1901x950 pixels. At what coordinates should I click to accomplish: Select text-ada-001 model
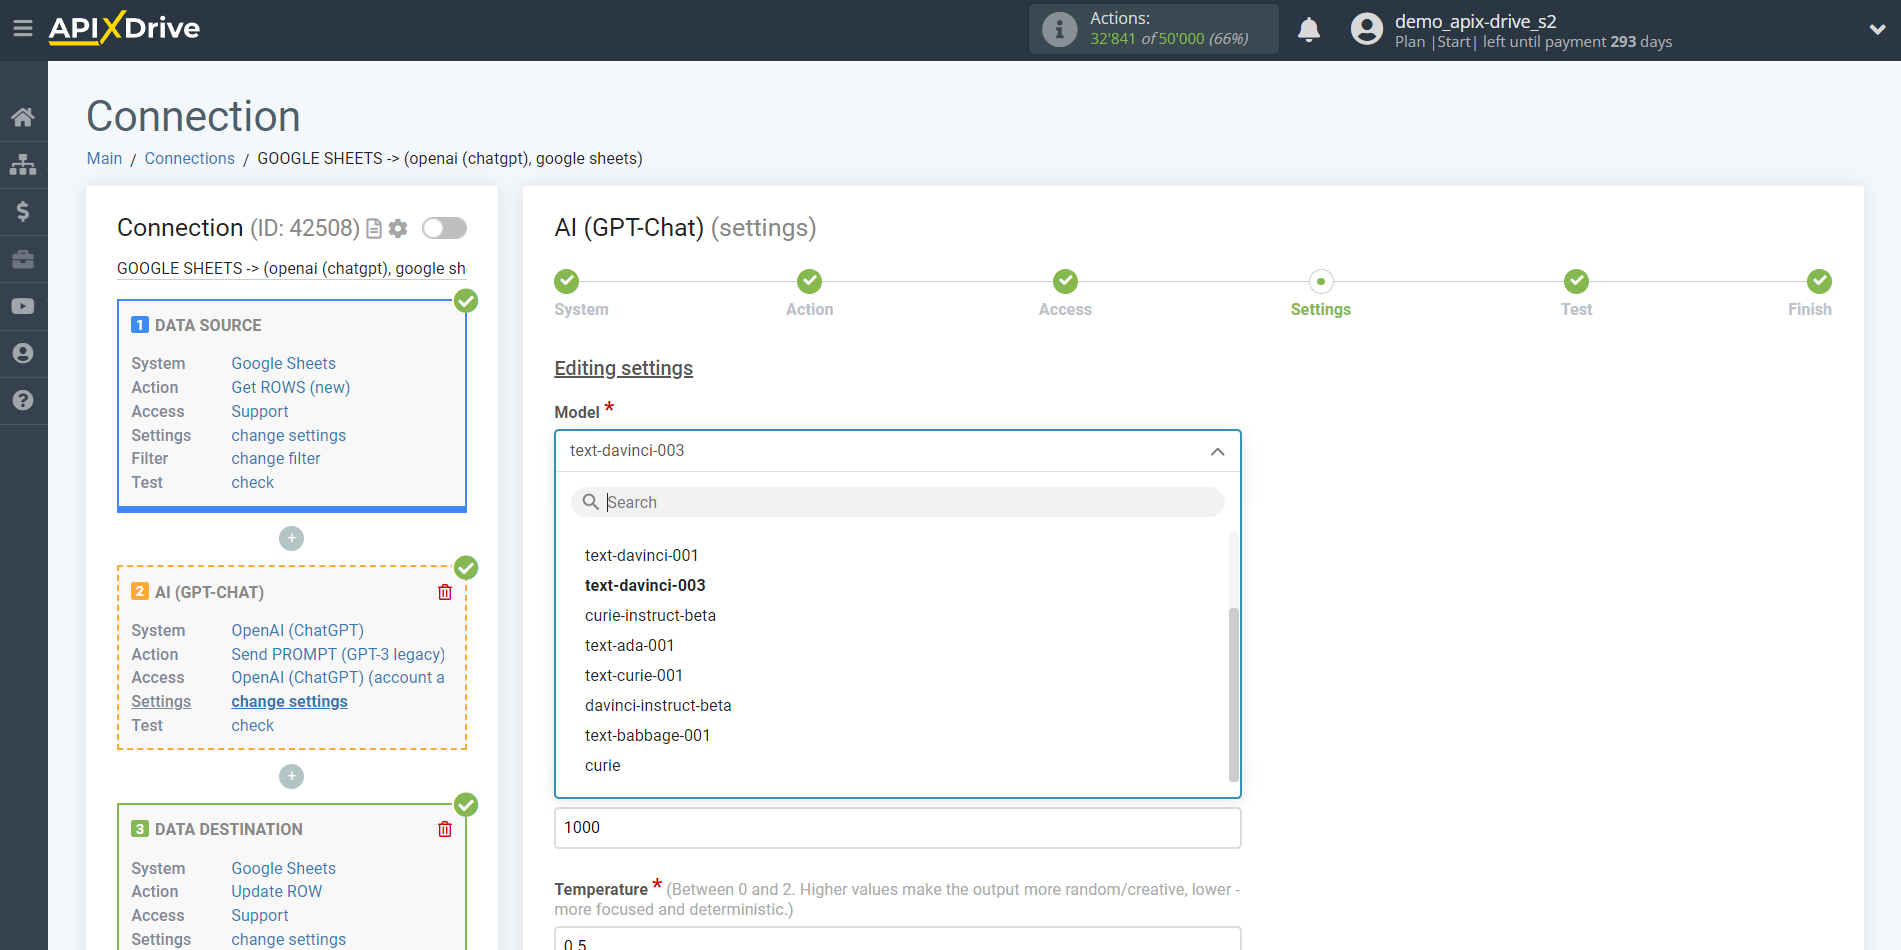click(x=630, y=645)
